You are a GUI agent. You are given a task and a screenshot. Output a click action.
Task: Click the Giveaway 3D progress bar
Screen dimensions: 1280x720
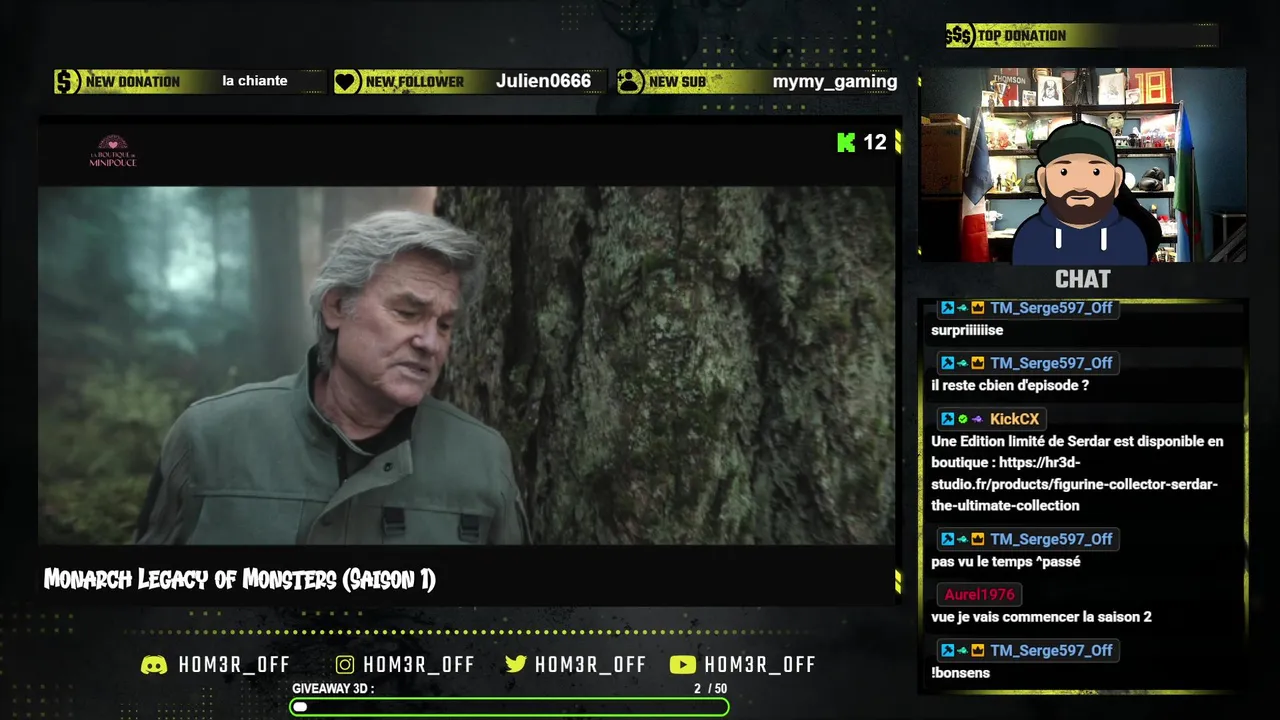(x=509, y=707)
